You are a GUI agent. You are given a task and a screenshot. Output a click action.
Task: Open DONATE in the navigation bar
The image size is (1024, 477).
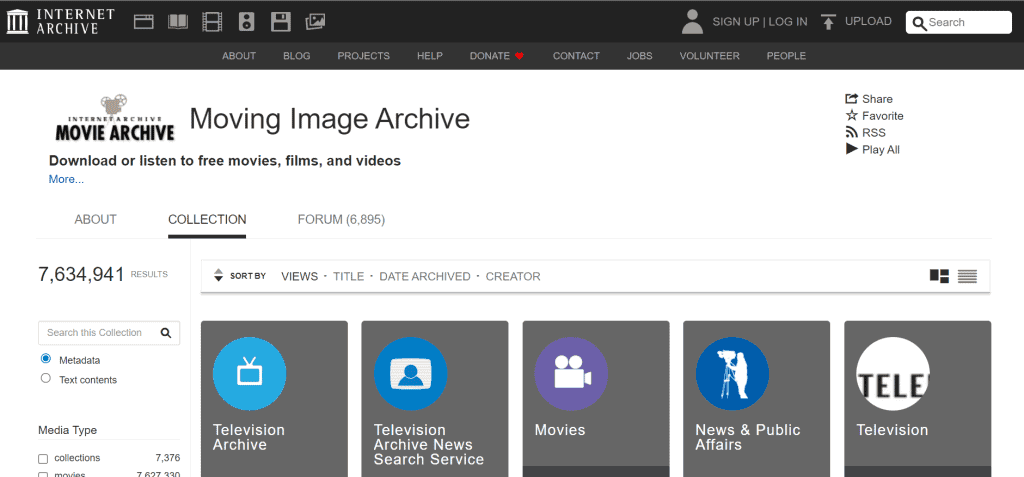(x=490, y=56)
